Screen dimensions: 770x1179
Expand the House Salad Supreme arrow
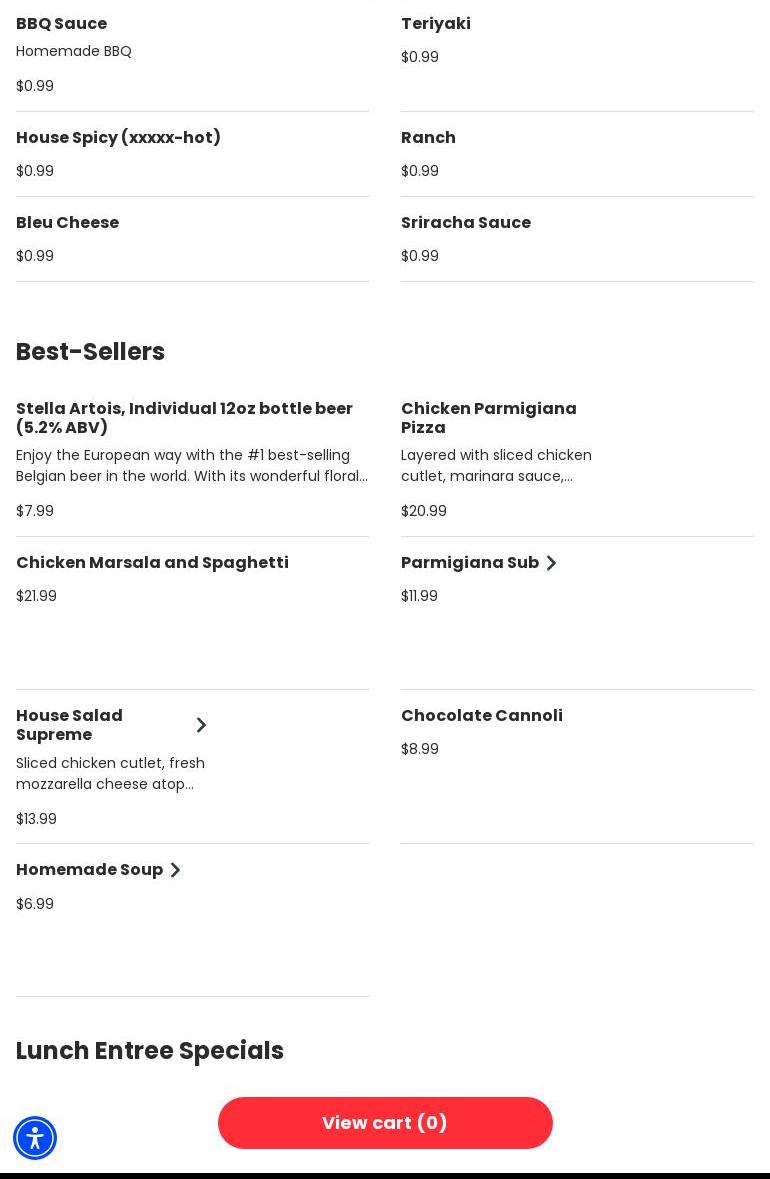(x=201, y=725)
